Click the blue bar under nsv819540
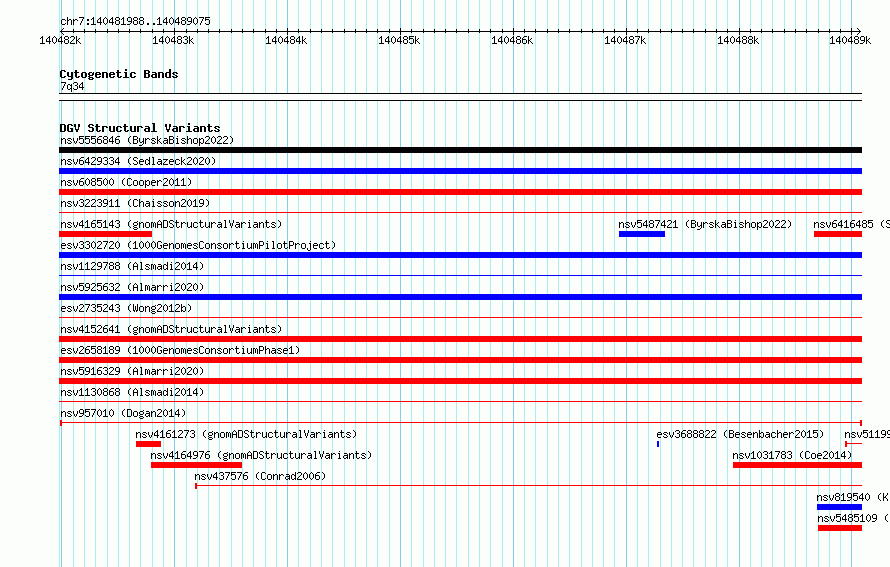This screenshot has width=890, height=567. click(x=839, y=507)
